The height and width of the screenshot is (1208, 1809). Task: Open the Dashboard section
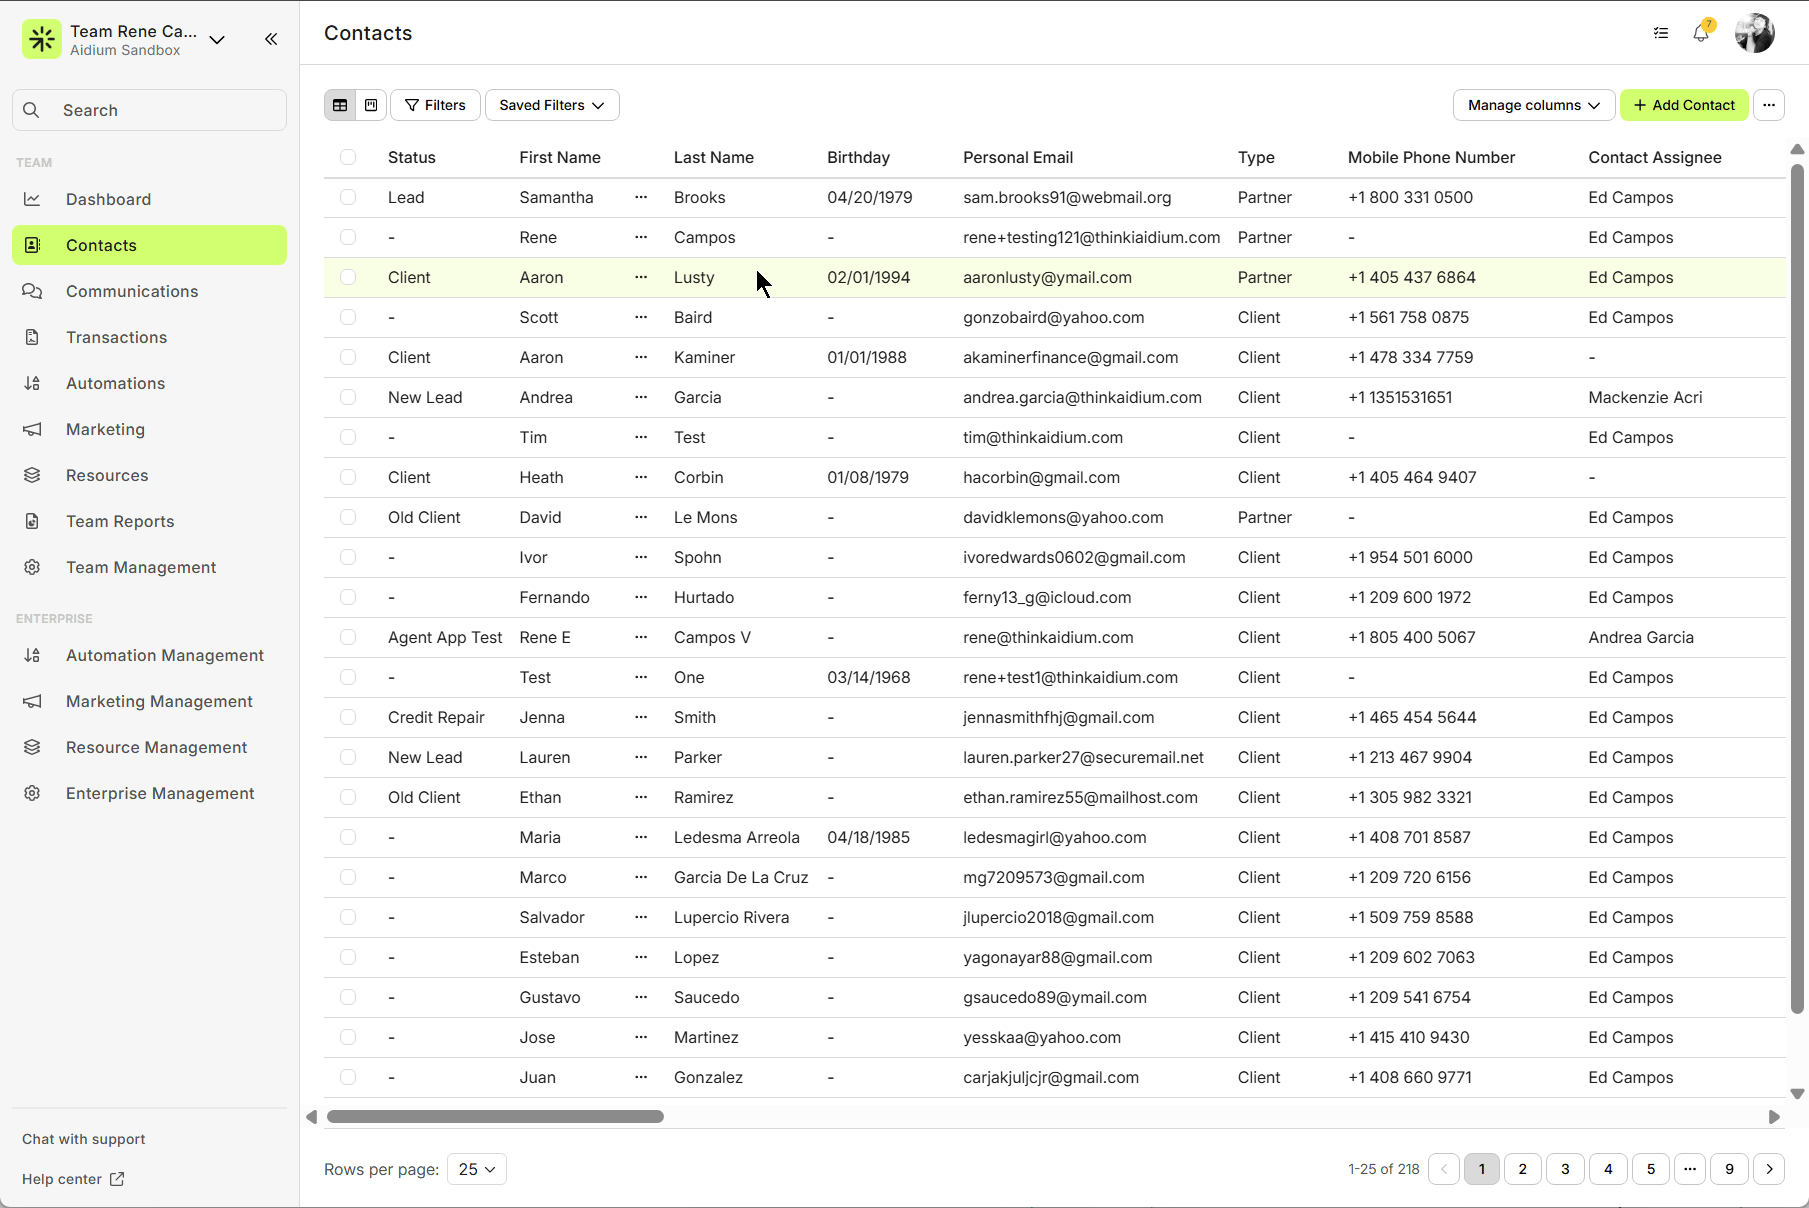tap(108, 199)
